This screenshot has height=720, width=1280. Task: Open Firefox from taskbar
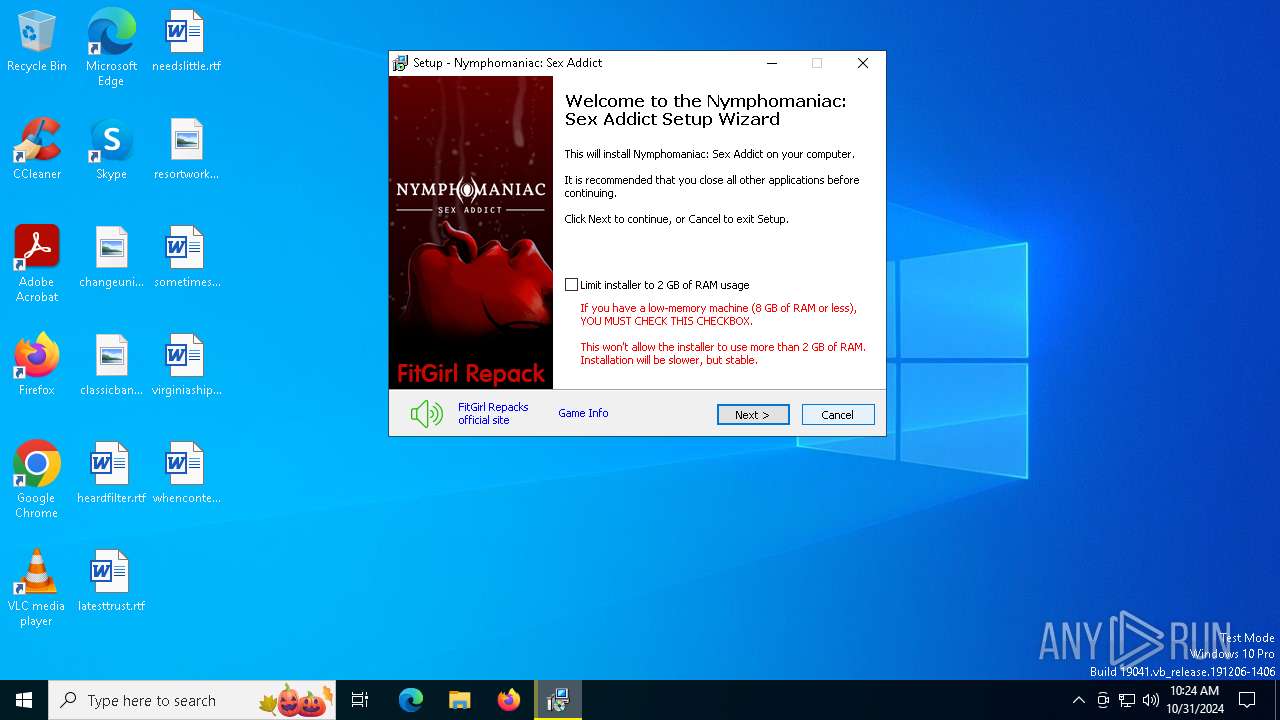[508, 700]
